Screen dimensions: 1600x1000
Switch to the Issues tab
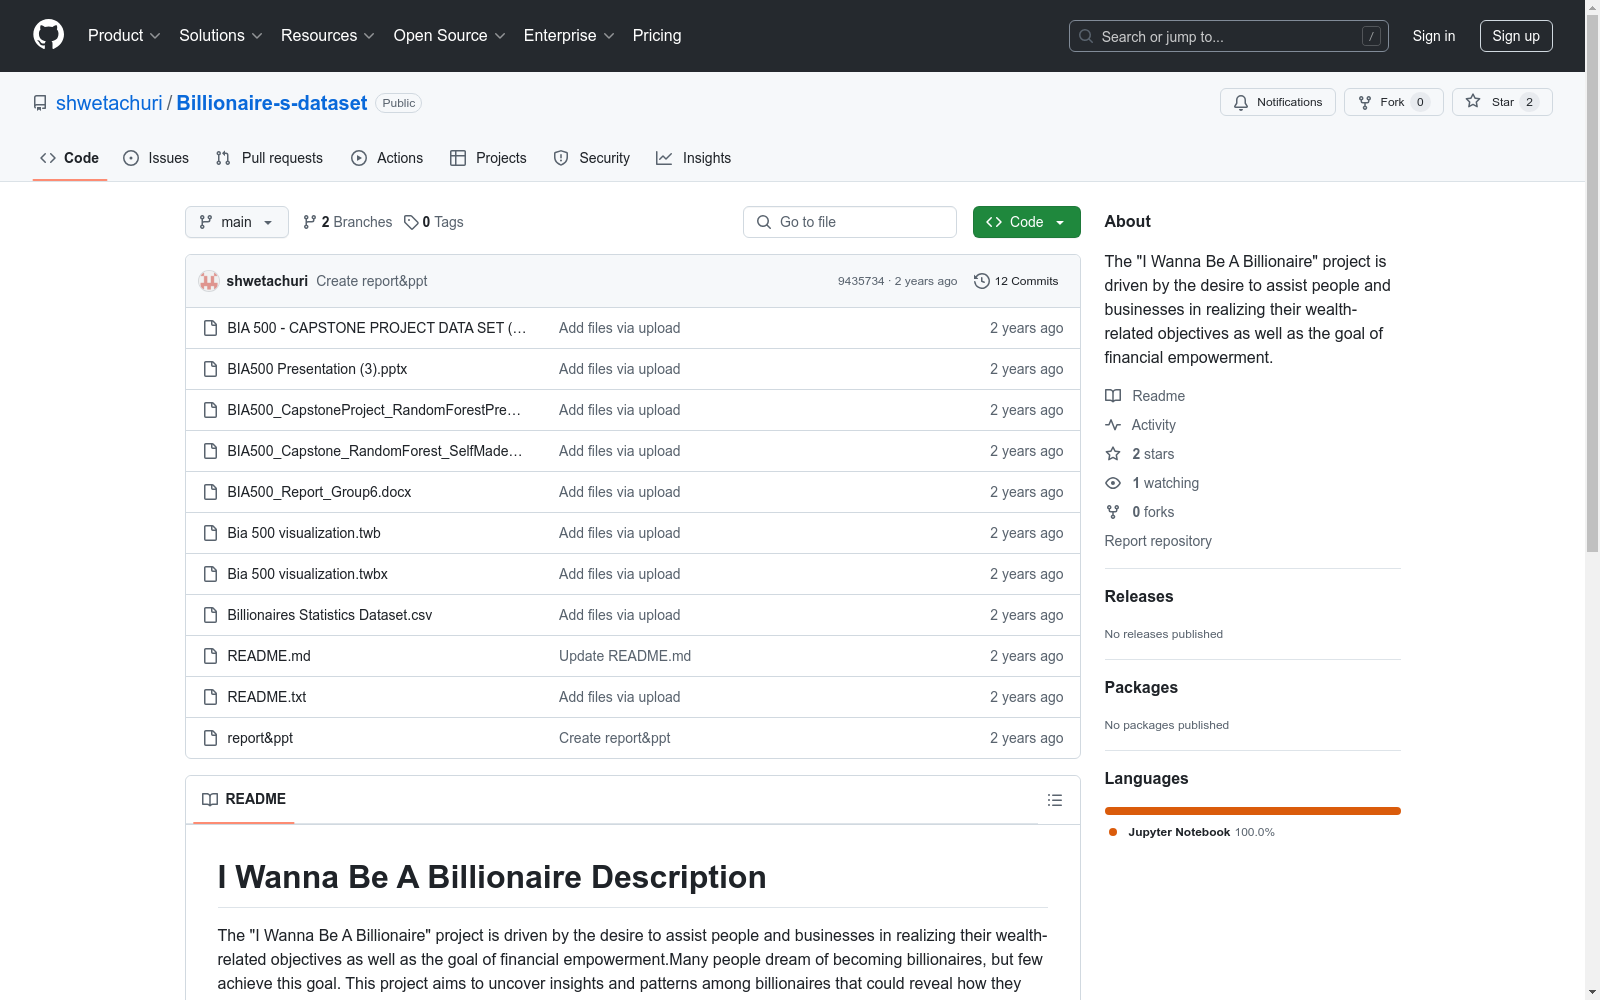(156, 158)
